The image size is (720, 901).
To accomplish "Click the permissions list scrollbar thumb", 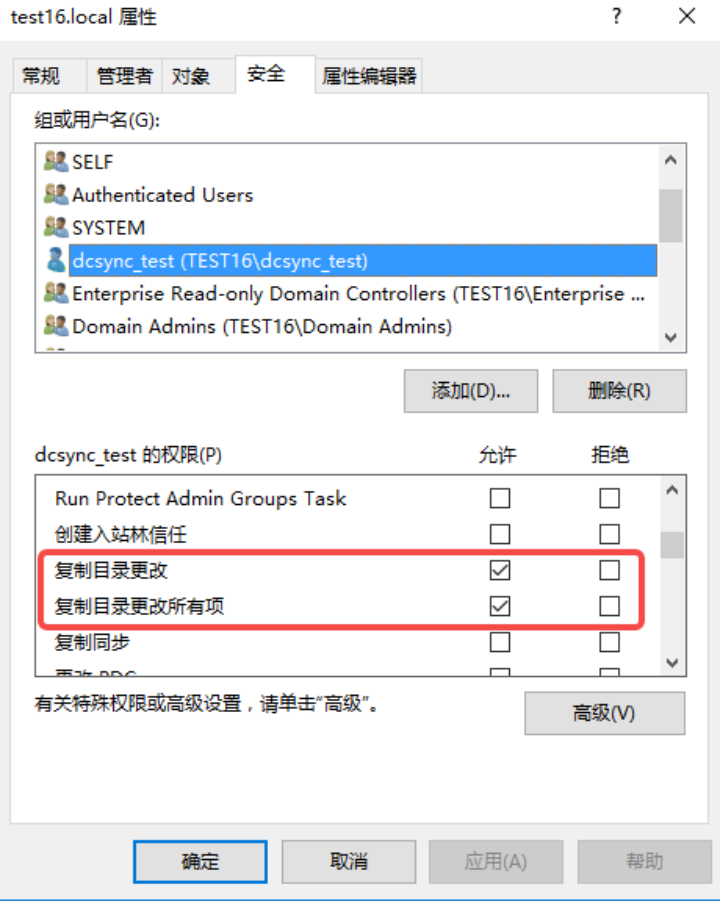I will pos(672,545).
